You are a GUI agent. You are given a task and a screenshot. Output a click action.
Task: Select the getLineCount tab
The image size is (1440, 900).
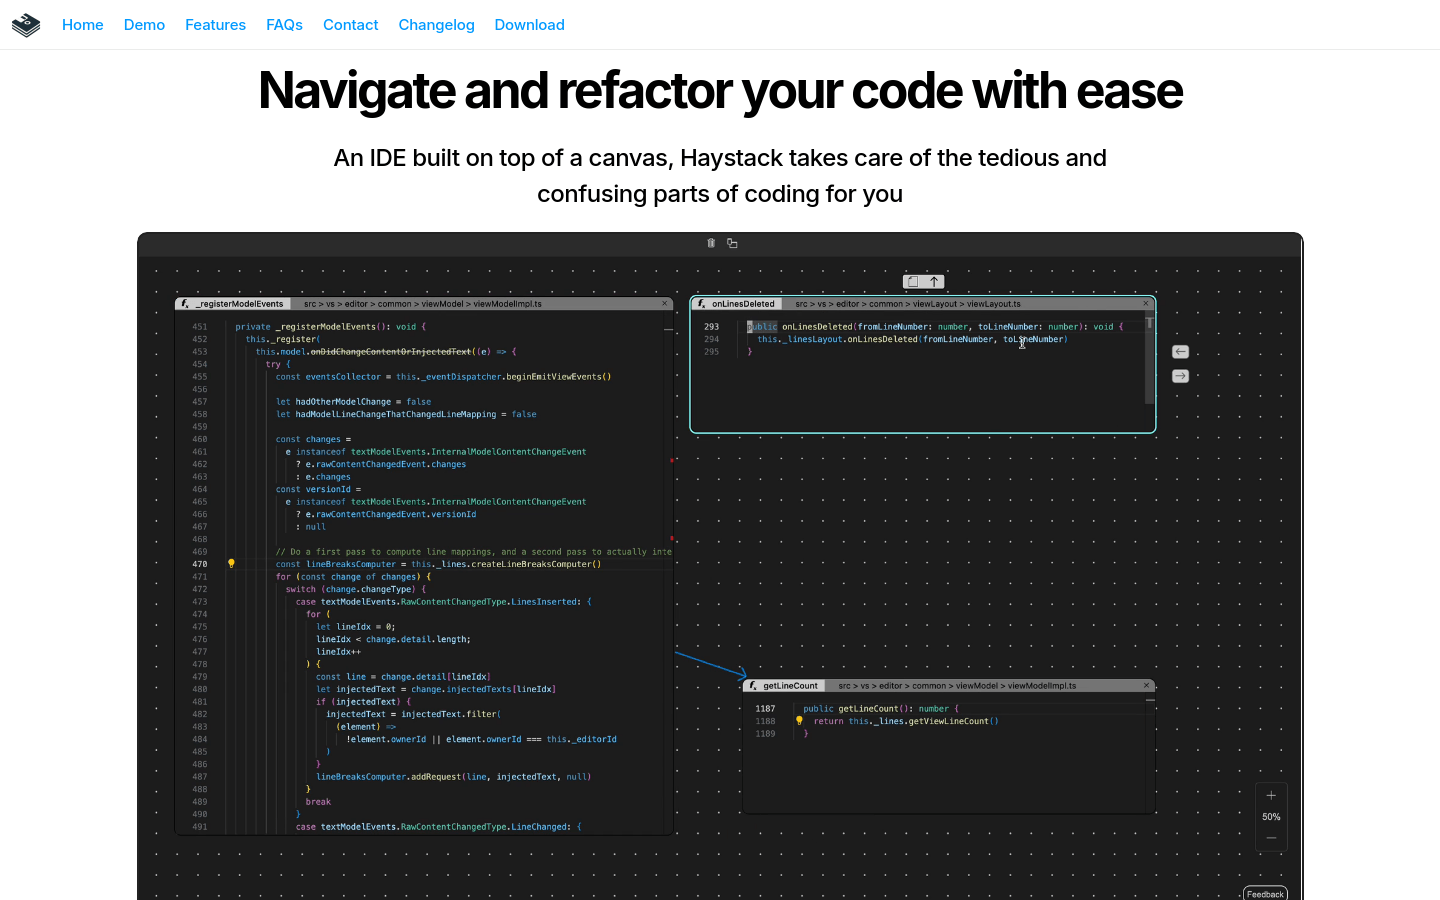point(784,686)
